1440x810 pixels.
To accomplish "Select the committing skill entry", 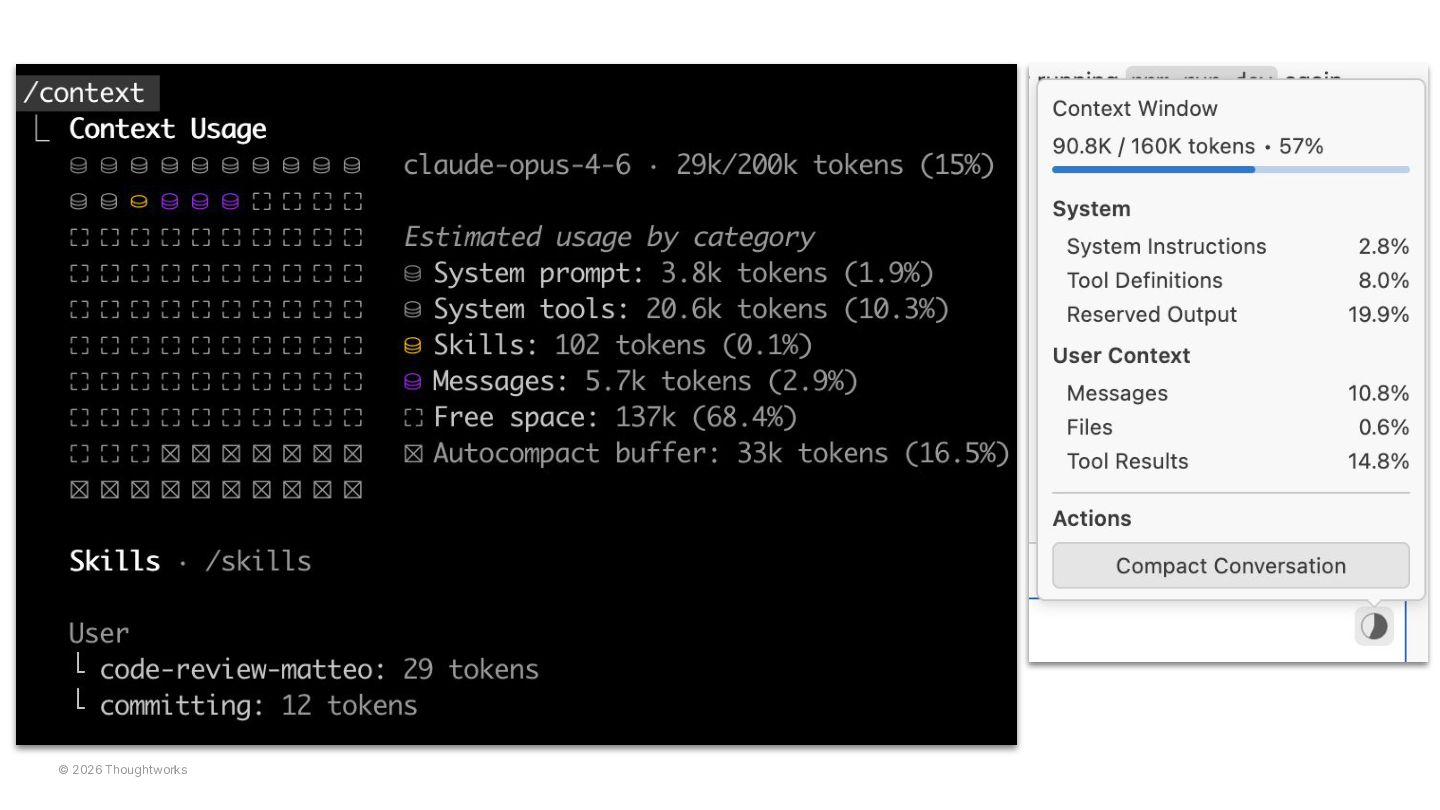I will [182, 705].
